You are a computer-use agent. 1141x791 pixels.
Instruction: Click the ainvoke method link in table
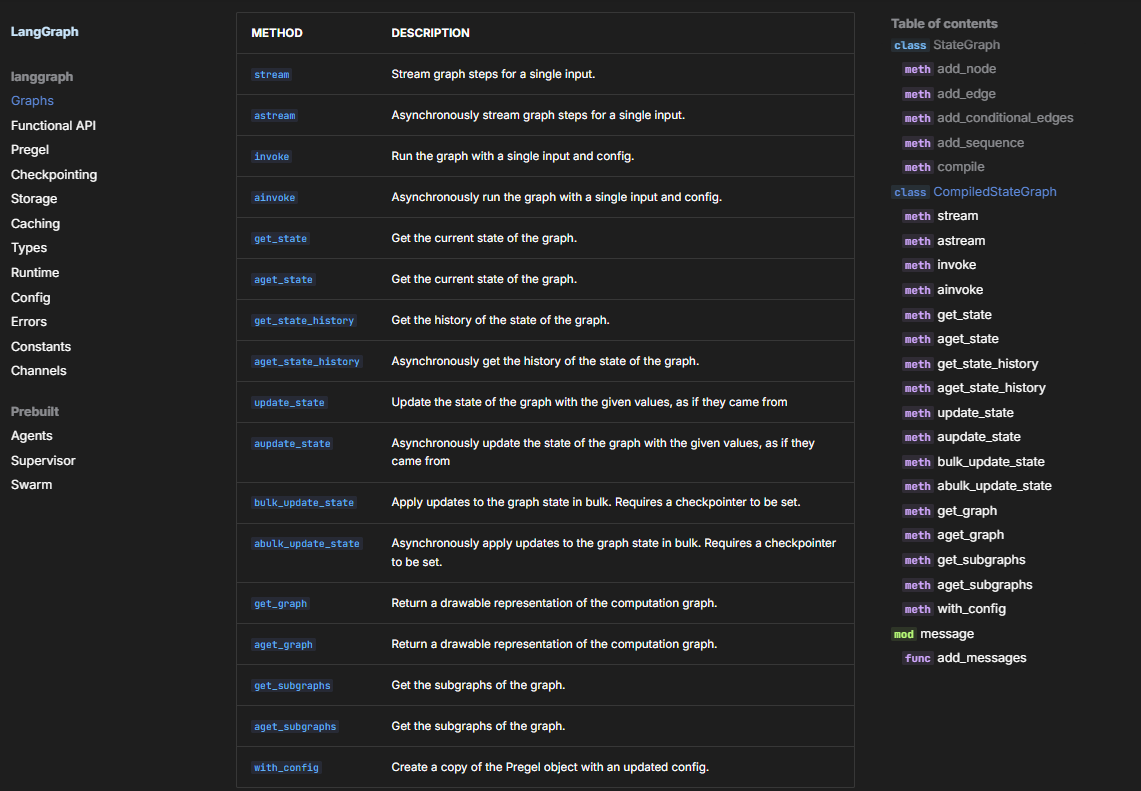[274, 197]
